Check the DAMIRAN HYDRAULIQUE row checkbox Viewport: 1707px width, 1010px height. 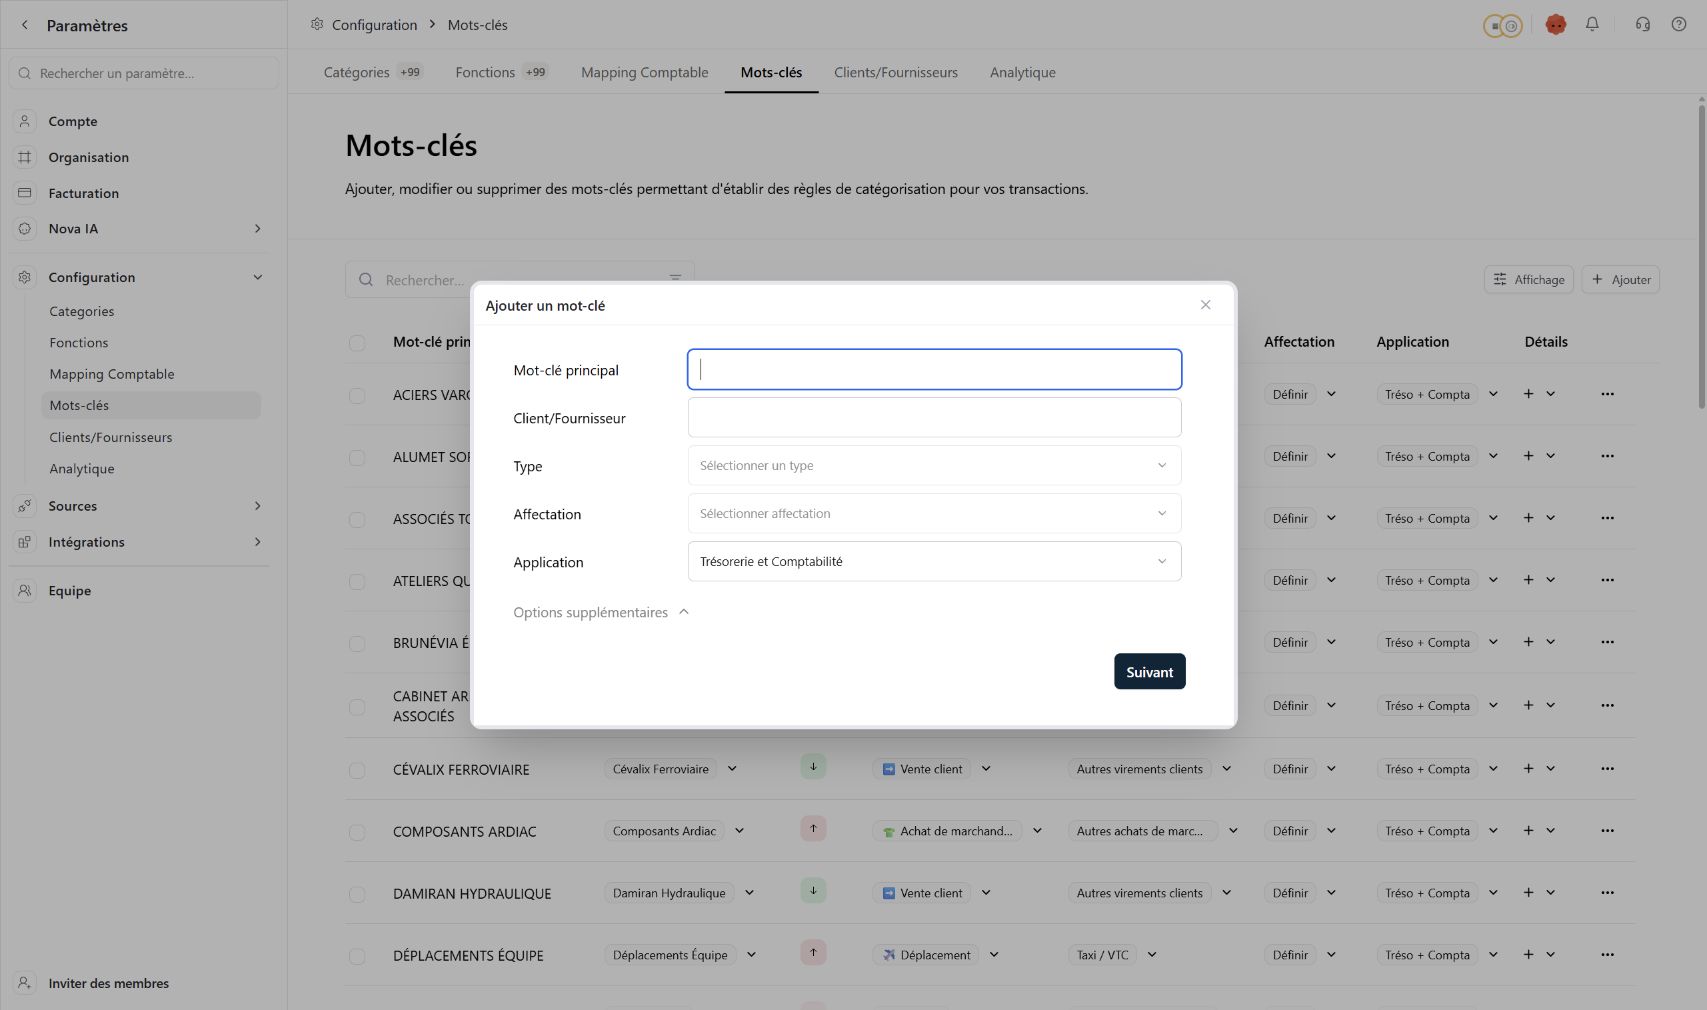pyautogui.click(x=357, y=895)
